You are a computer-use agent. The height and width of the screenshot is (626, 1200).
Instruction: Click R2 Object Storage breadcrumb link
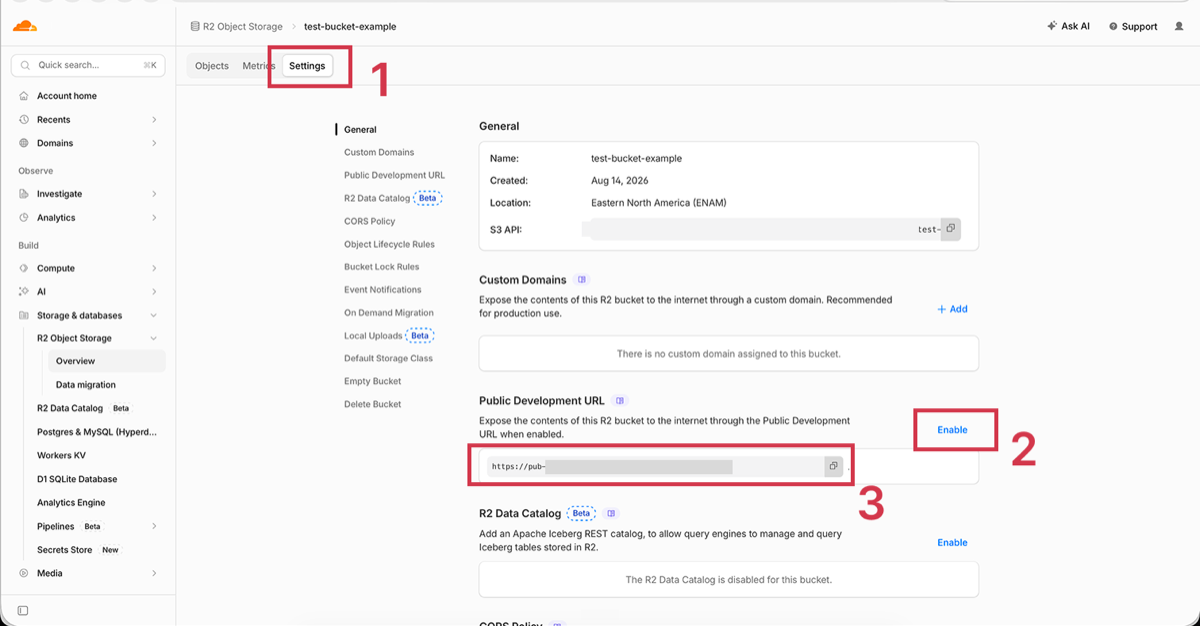243,26
